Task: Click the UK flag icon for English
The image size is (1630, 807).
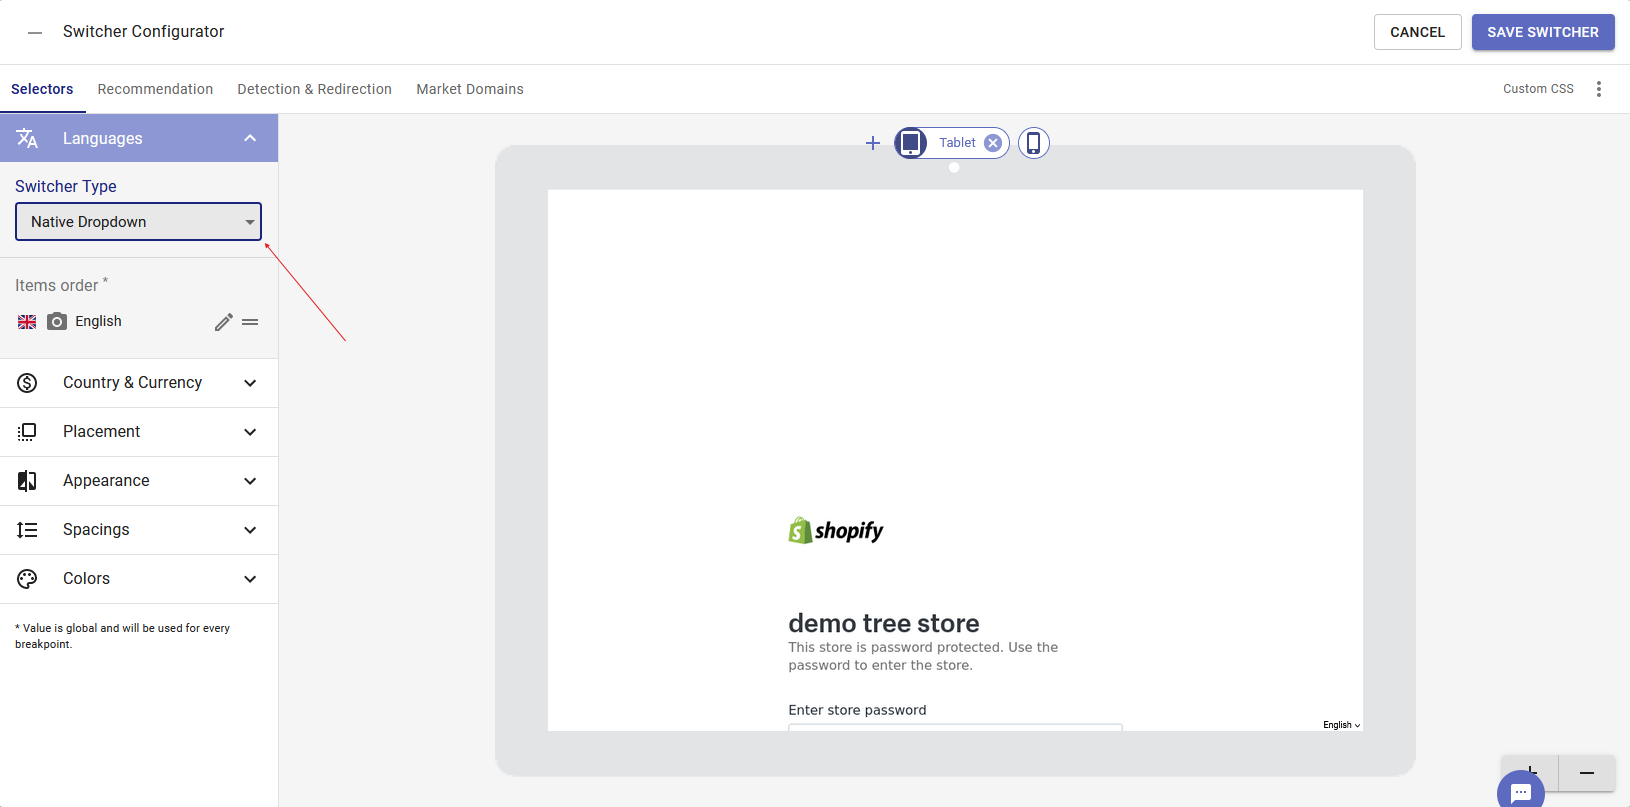Action: tap(27, 322)
